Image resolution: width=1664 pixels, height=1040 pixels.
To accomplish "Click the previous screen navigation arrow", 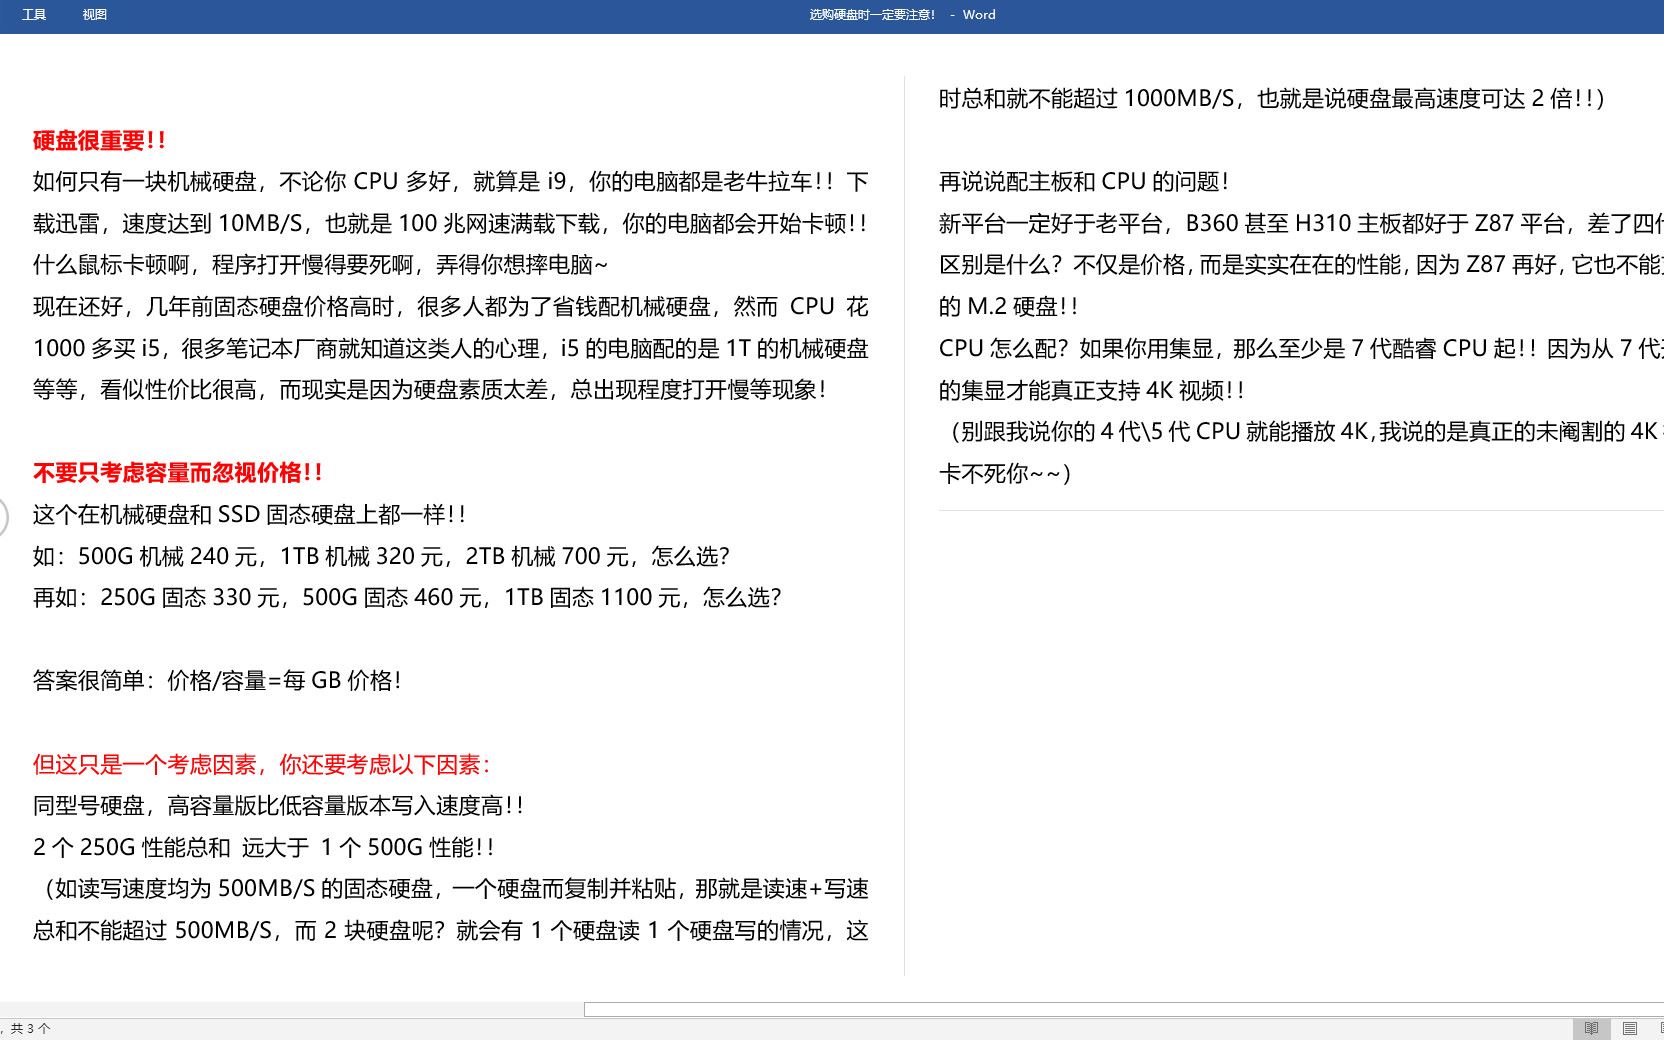I will [5, 517].
